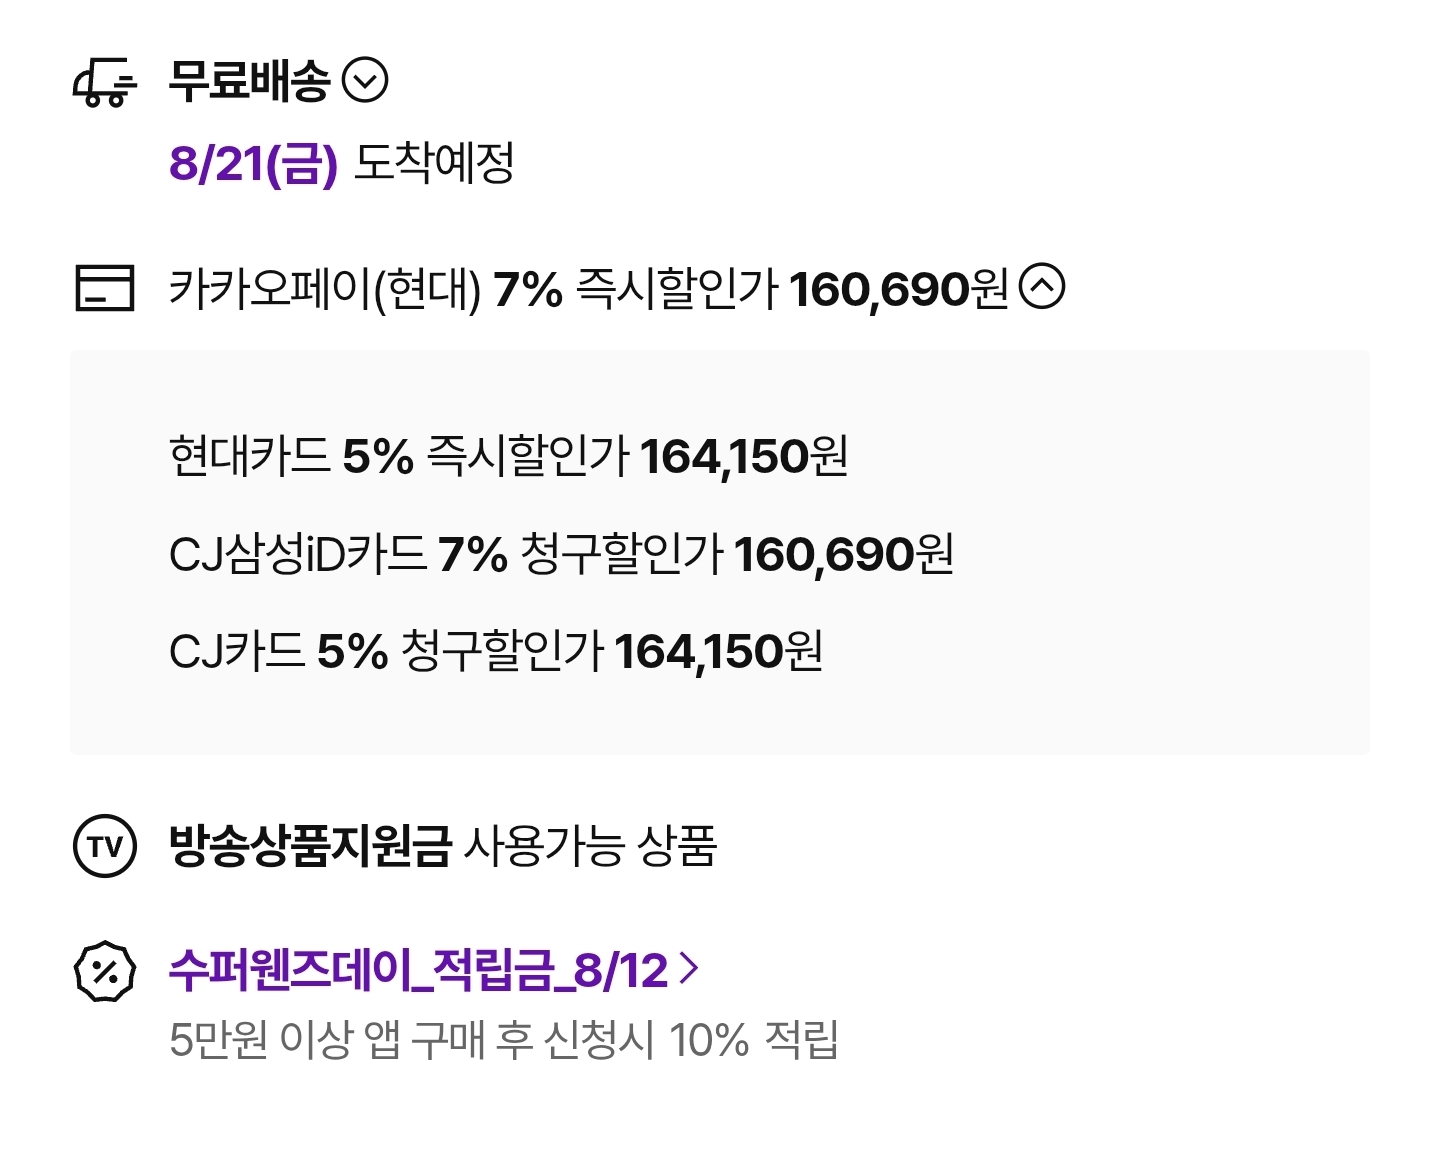Screen dimensions: 1440x1153
Task: Click 카카오페이(현대) 7% 즉시할인가 text
Action: click(474, 289)
